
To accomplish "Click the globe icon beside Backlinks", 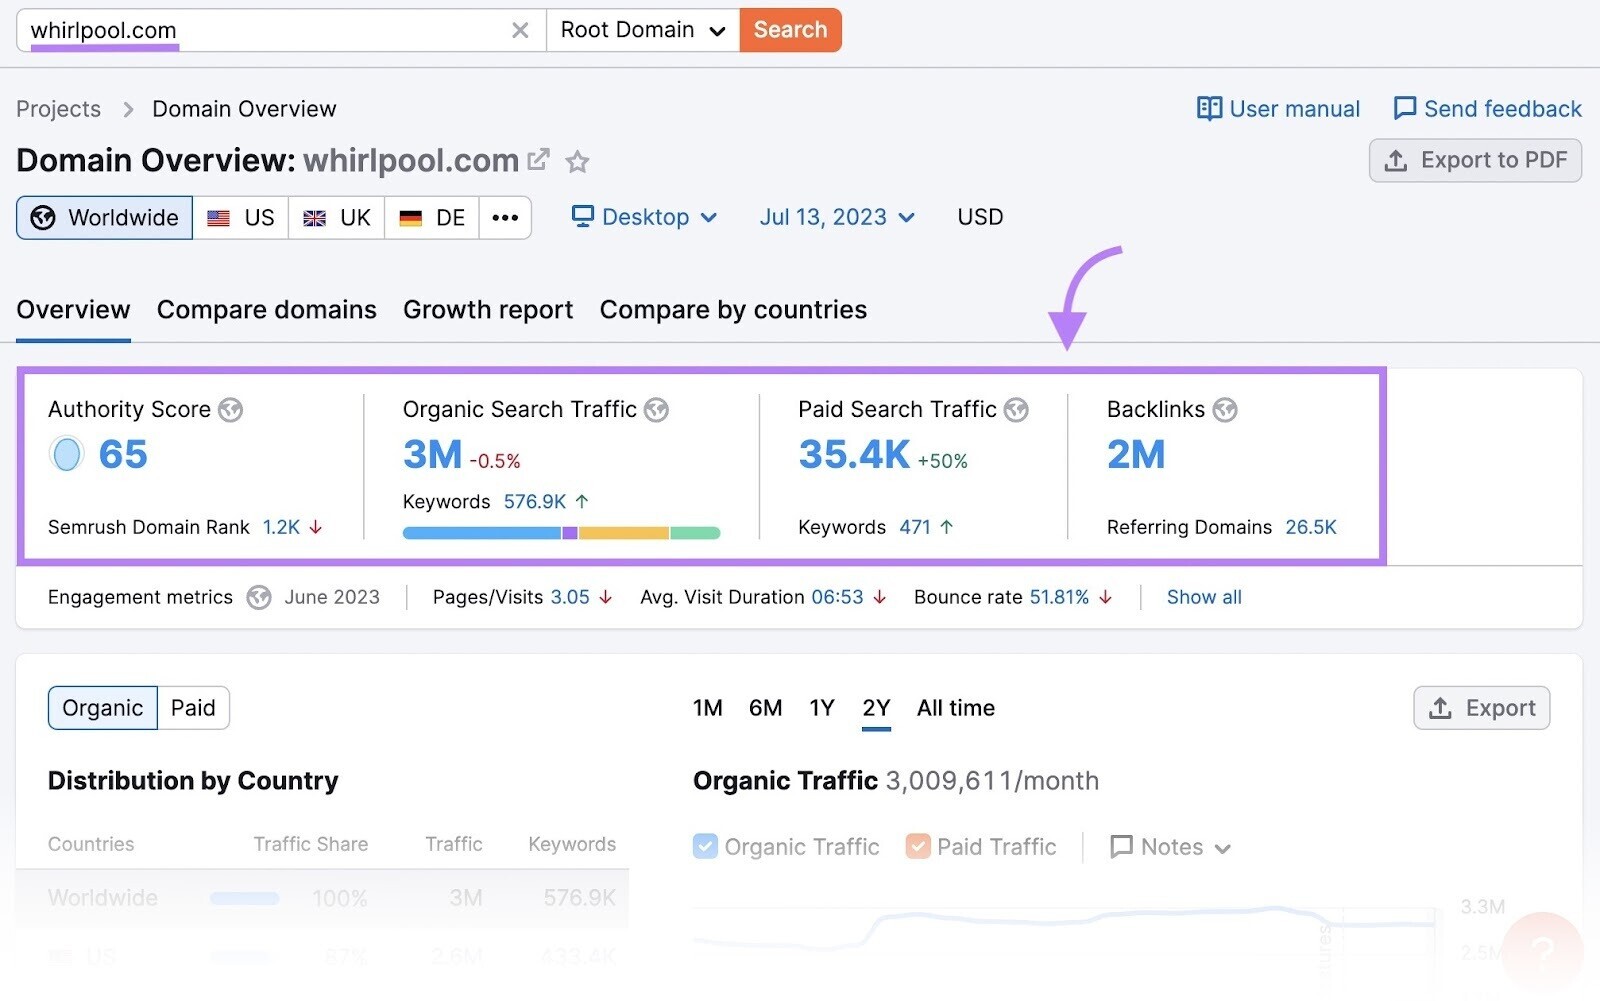I will pos(1225,410).
